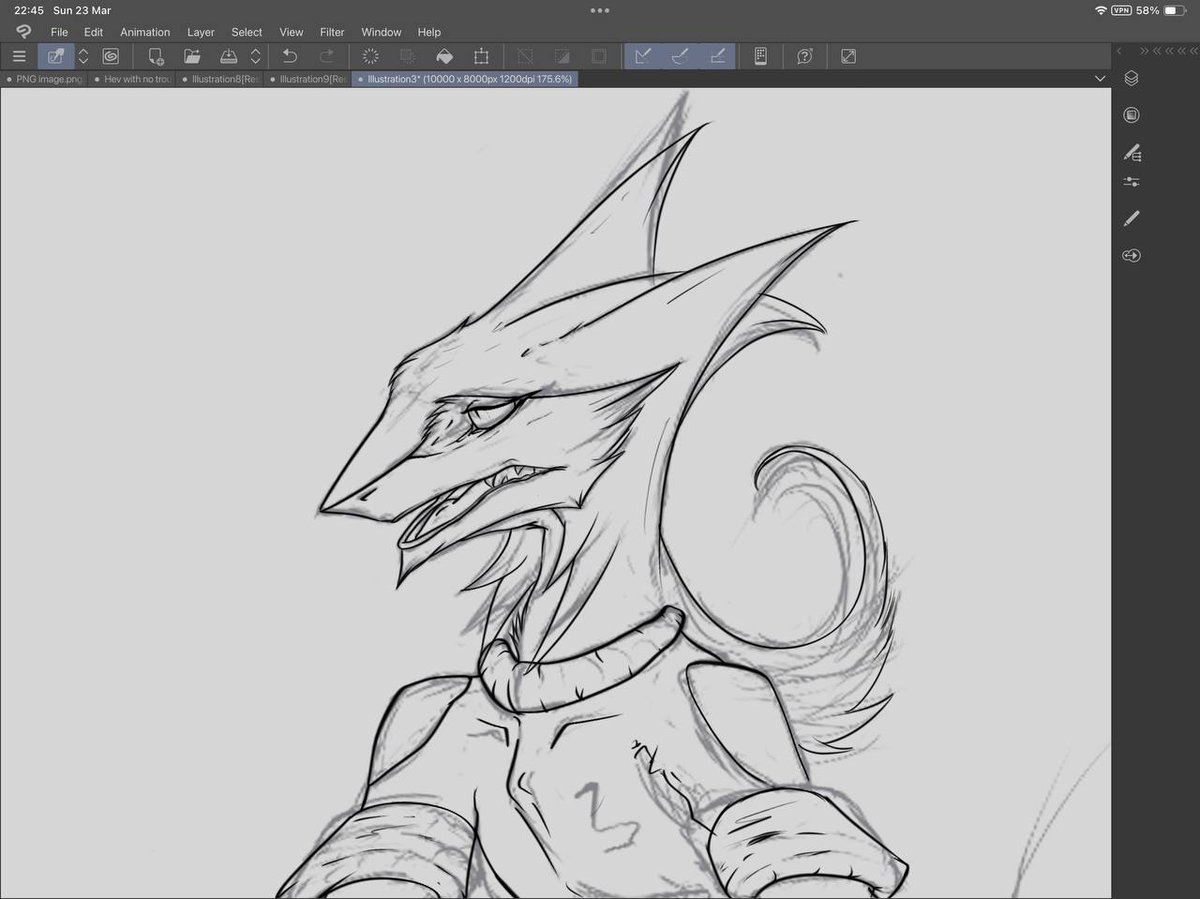Screen dimensions: 1200x899
Task: Click the stepper arrows next to mode icon
Action: pyautogui.click(x=83, y=56)
